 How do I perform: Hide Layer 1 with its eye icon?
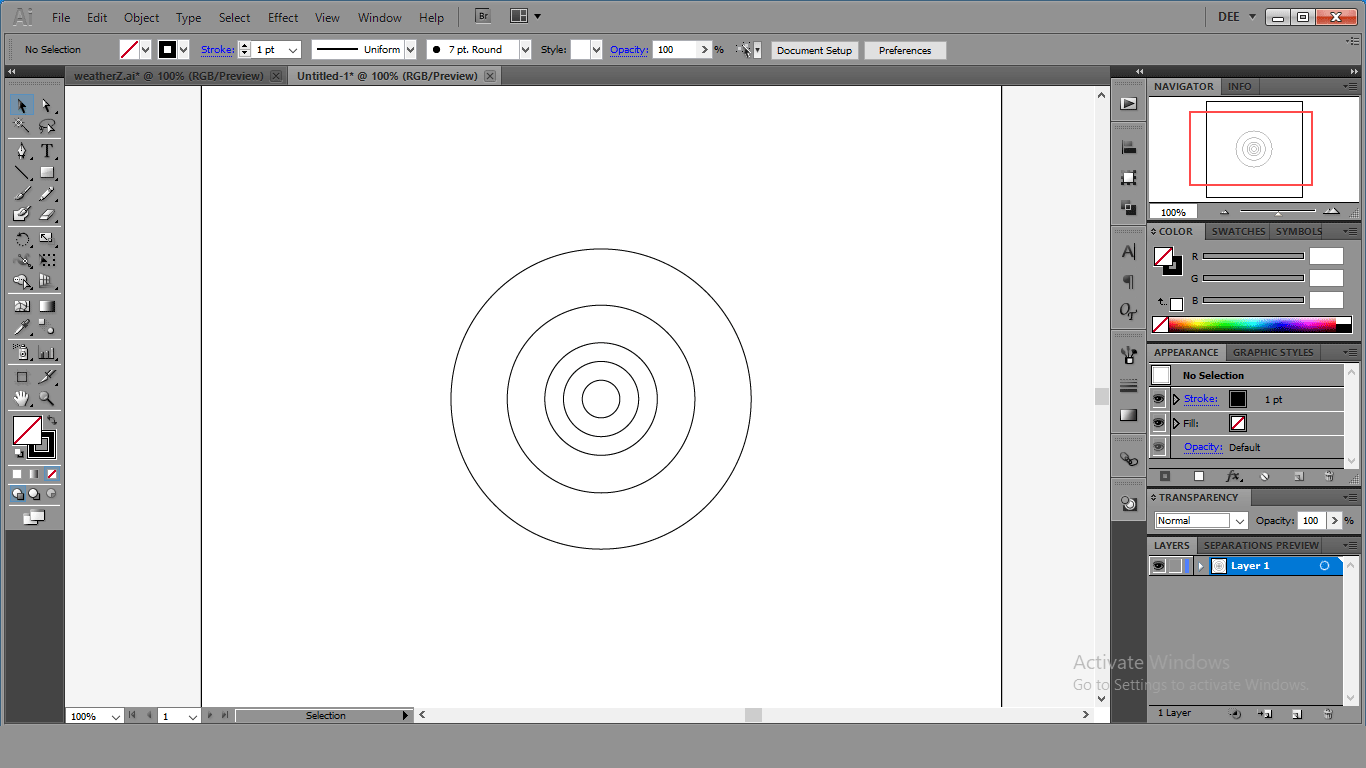1158,566
